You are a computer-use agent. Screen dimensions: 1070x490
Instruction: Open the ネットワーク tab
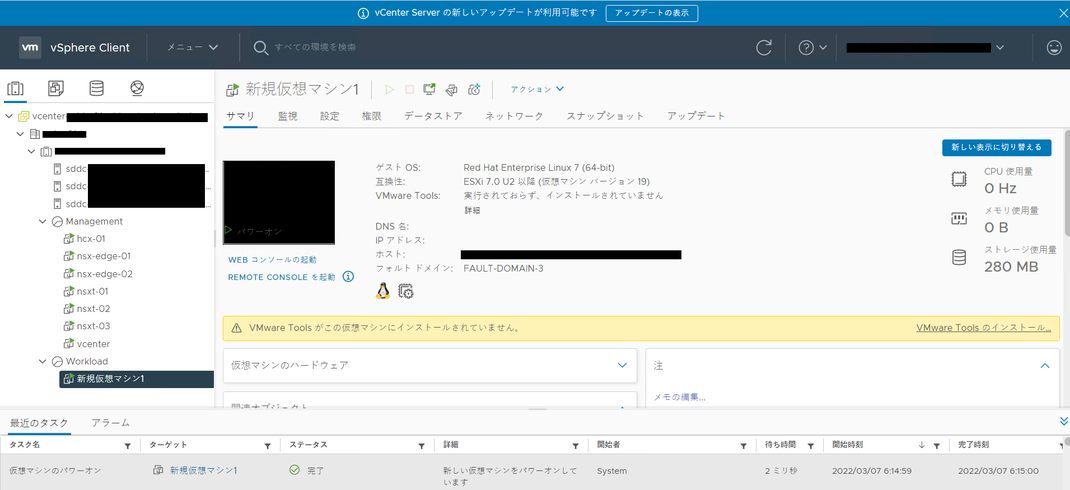[515, 116]
